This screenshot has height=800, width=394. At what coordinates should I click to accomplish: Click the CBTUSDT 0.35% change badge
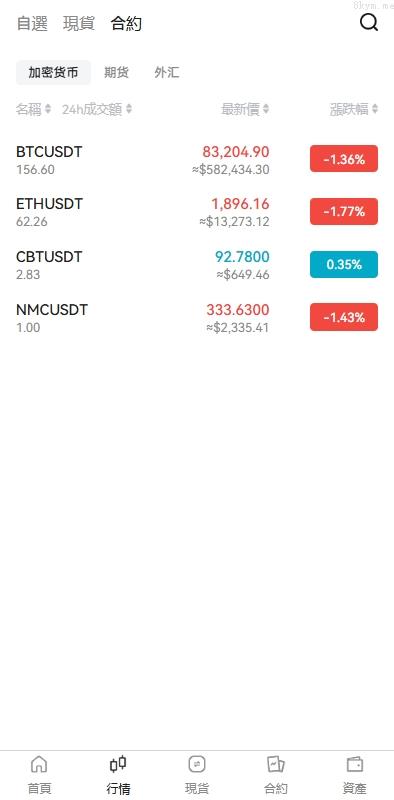[x=344, y=264]
